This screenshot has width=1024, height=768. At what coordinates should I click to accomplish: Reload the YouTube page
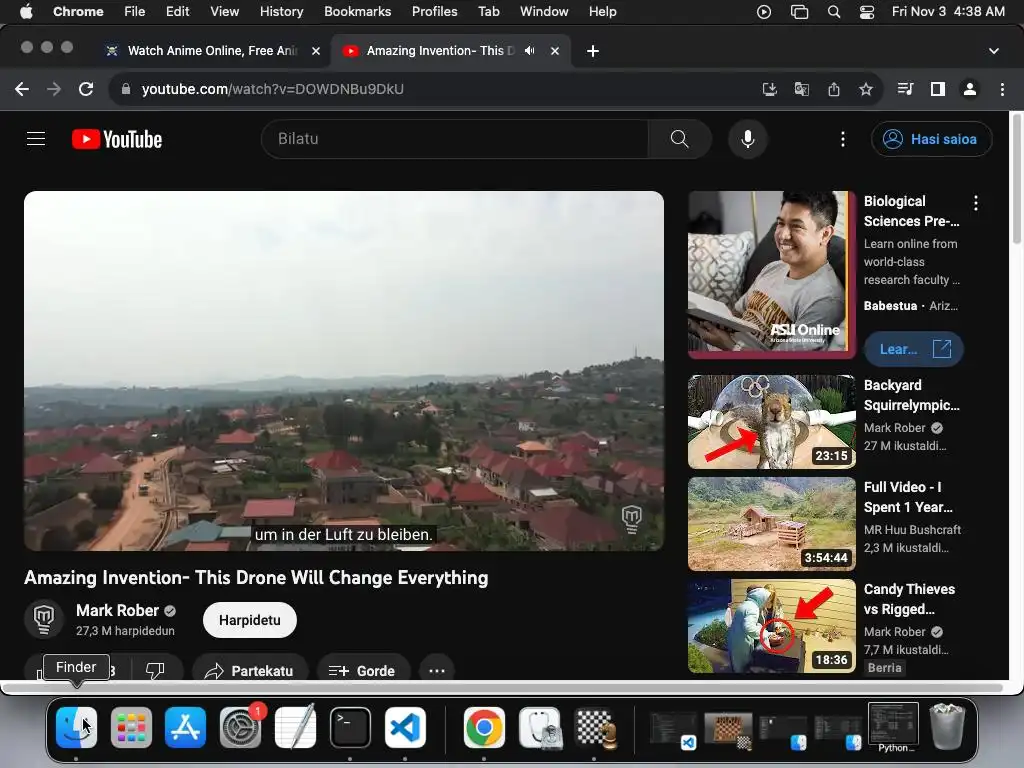86,89
